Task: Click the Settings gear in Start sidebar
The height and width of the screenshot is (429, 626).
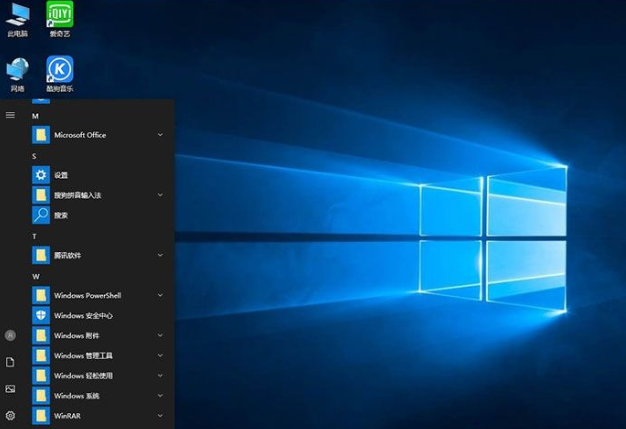Action: click(x=10, y=415)
